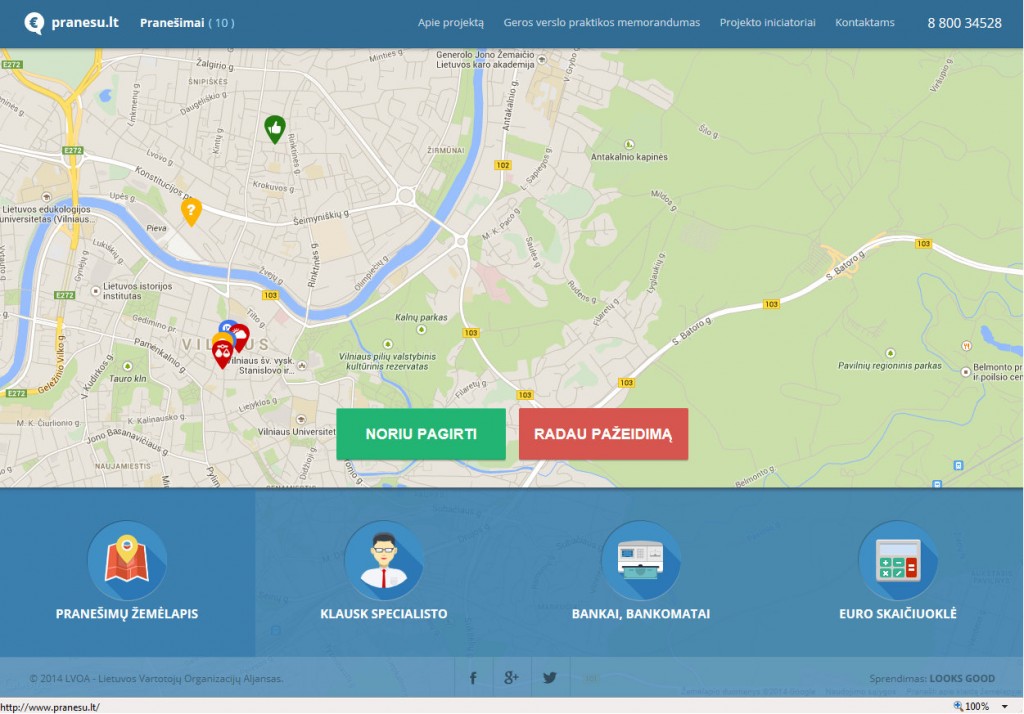Expand the 100% zoom level dropdown arrow
1024x714 pixels.
point(1004,707)
